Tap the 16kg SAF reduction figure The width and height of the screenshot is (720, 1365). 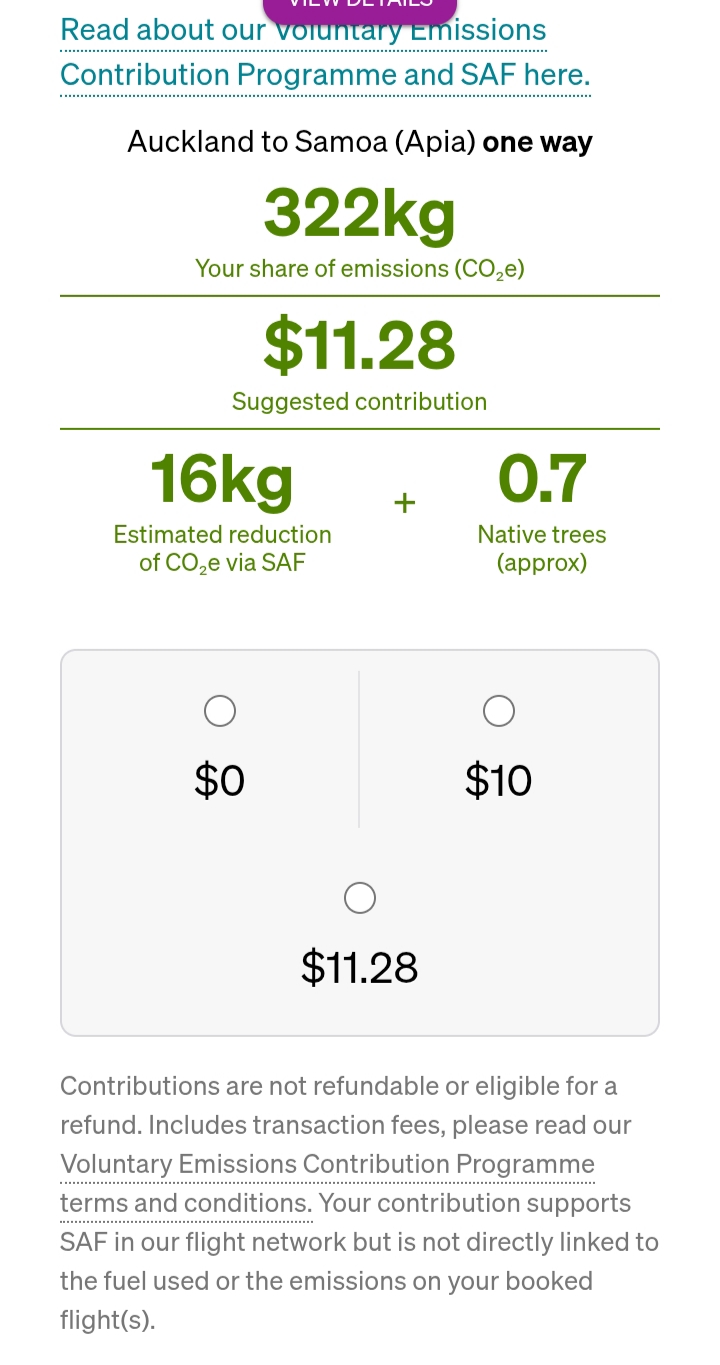click(222, 479)
